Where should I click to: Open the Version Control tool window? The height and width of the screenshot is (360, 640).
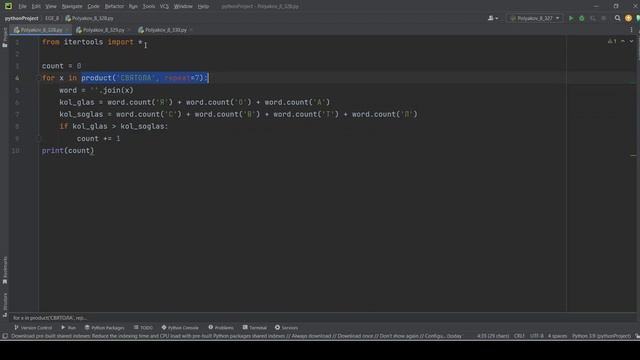[x=33, y=328]
